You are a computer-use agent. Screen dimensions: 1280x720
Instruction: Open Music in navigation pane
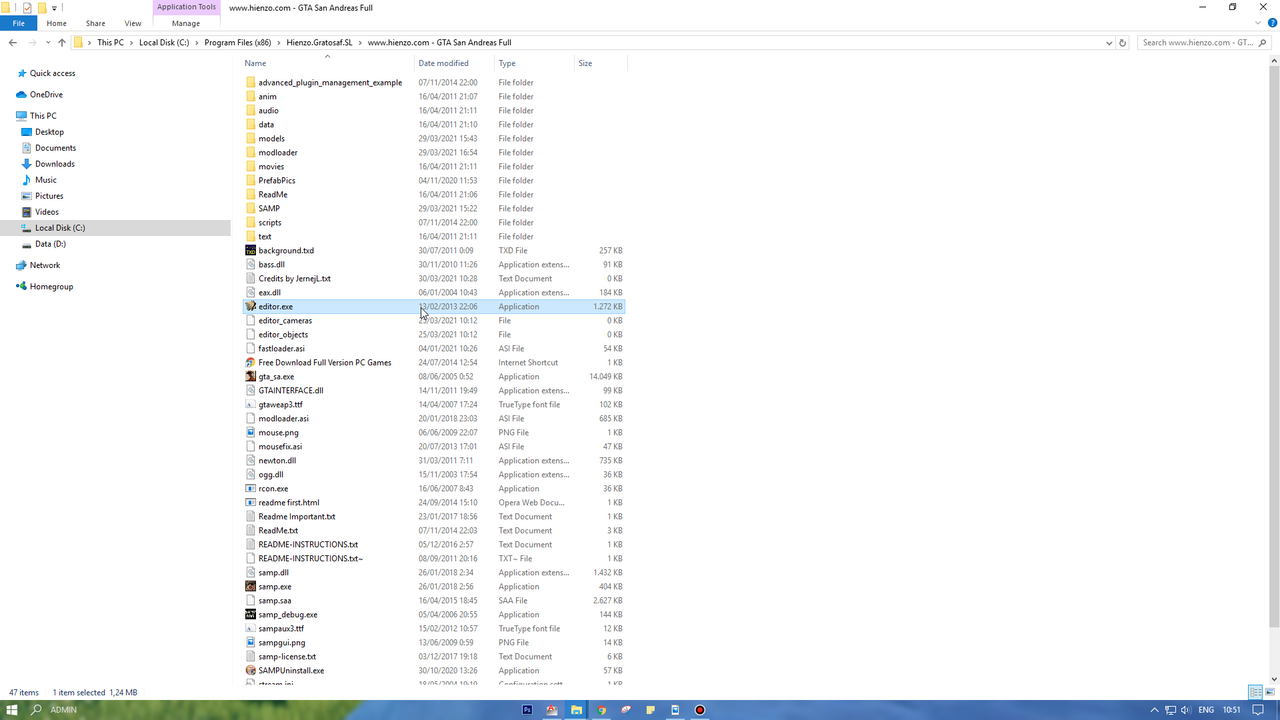[x=45, y=180]
